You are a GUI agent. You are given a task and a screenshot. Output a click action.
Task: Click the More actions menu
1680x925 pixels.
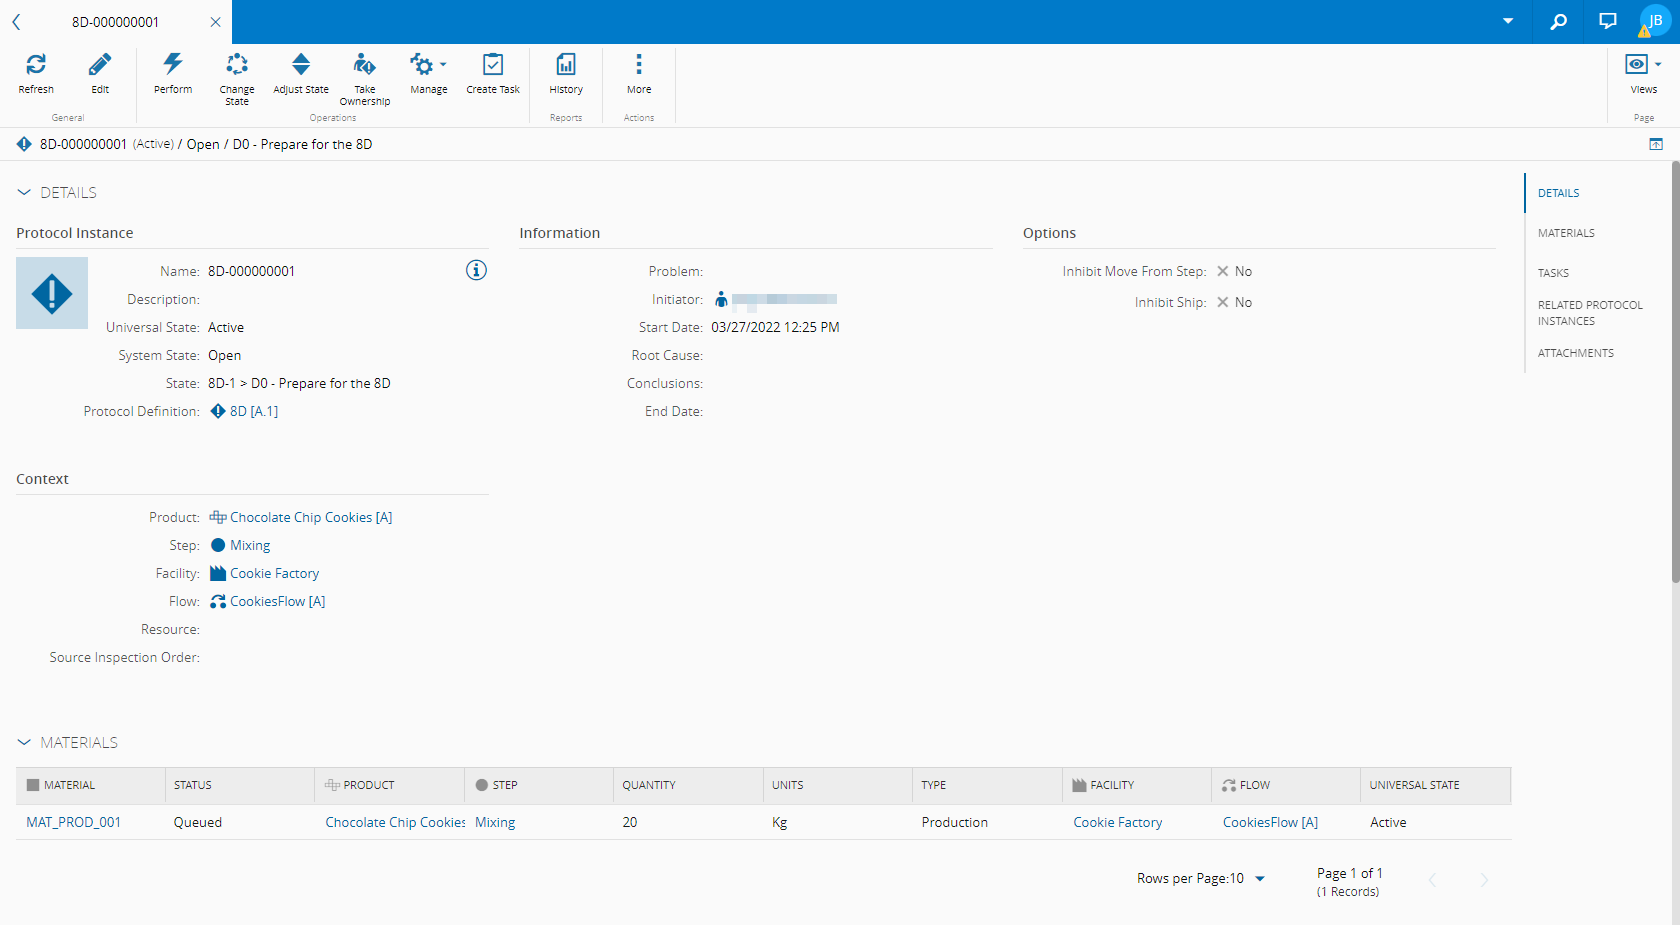639,66
